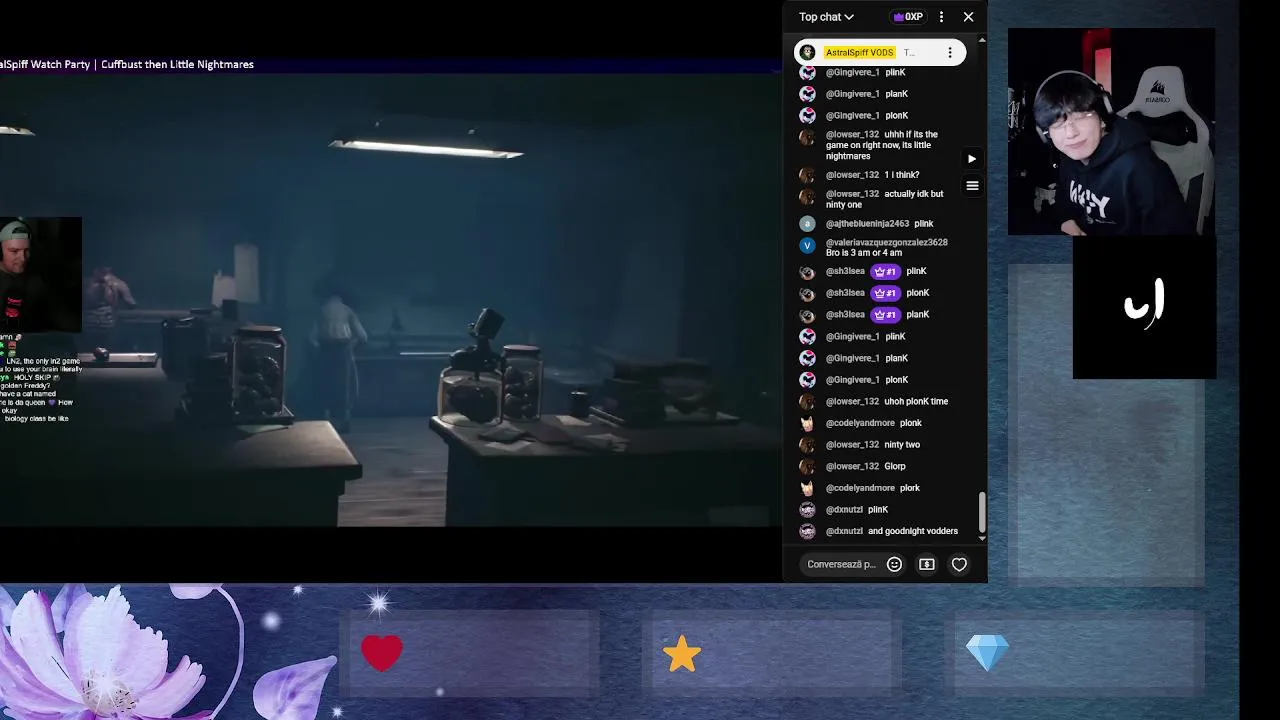This screenshot has width=1280, height=720.
Task: Click the 0XP crown badge
Action: pos(908,17)
